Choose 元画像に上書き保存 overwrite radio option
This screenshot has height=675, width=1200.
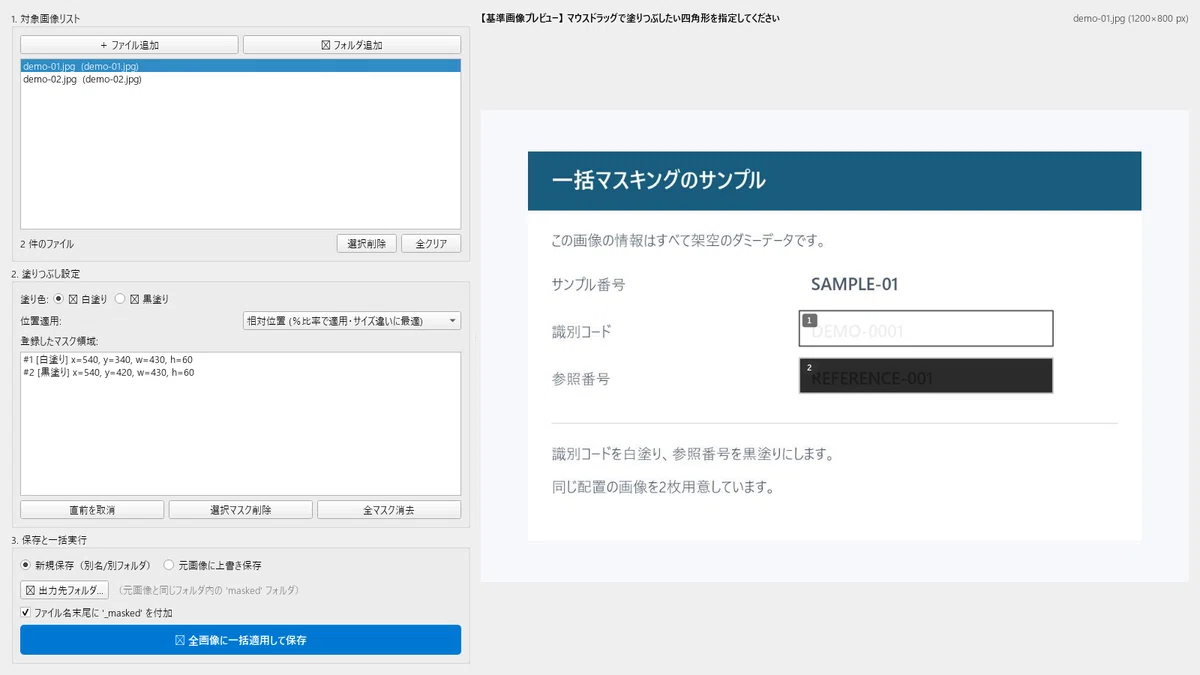pyautogui.click(x=169, y=565)
